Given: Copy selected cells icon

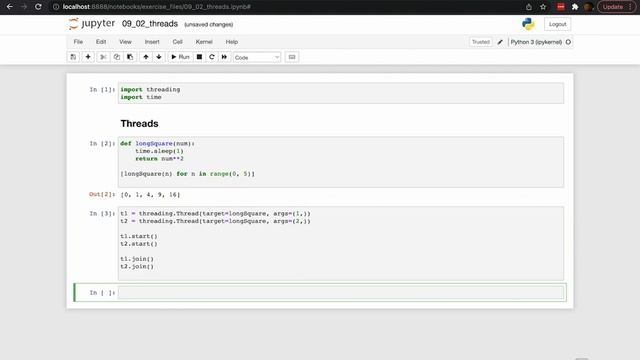Looking at the screenshot, I should click(x=117, y=57).
